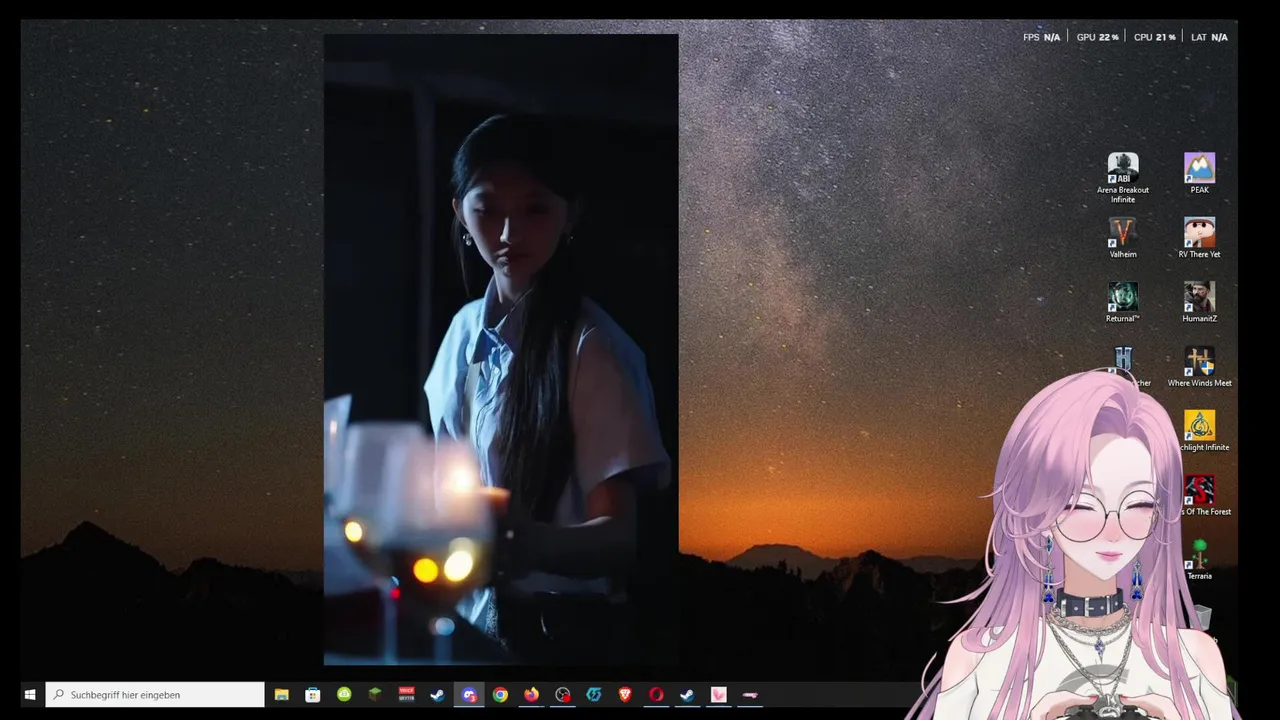This screenshot has width=1280, height=720.
Task: Select the Arena Breakout Infinite desktop icon
Action: coord(1122,178)
